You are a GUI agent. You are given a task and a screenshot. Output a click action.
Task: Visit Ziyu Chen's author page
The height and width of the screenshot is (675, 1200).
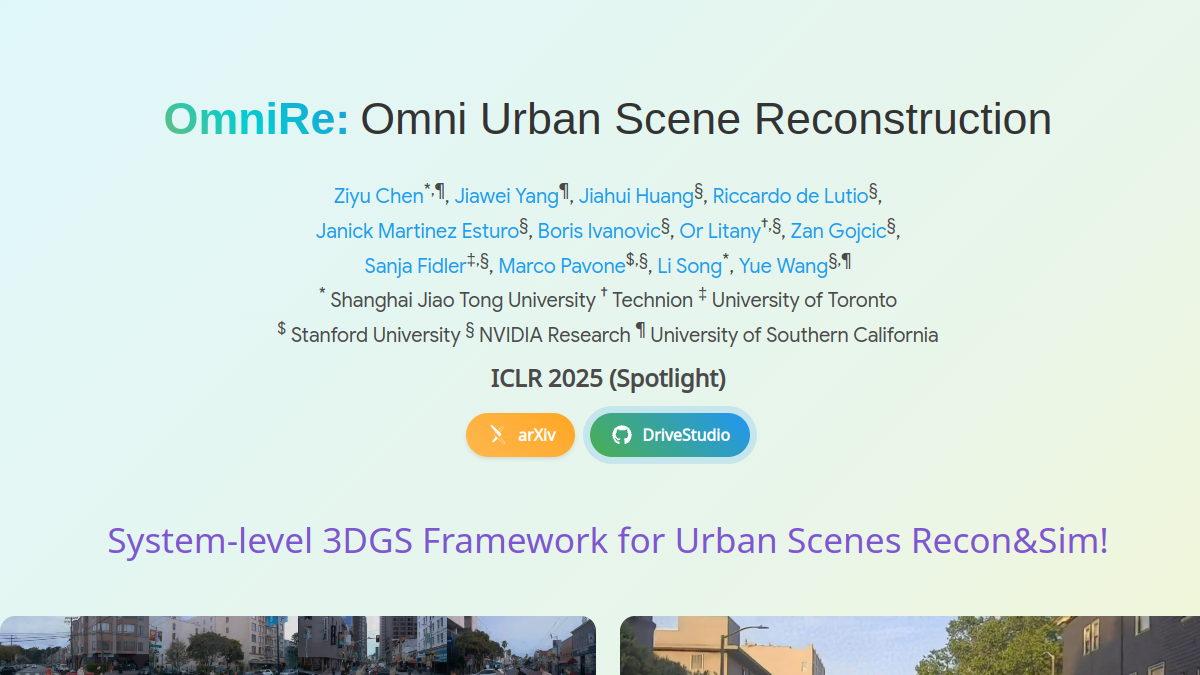379,196
